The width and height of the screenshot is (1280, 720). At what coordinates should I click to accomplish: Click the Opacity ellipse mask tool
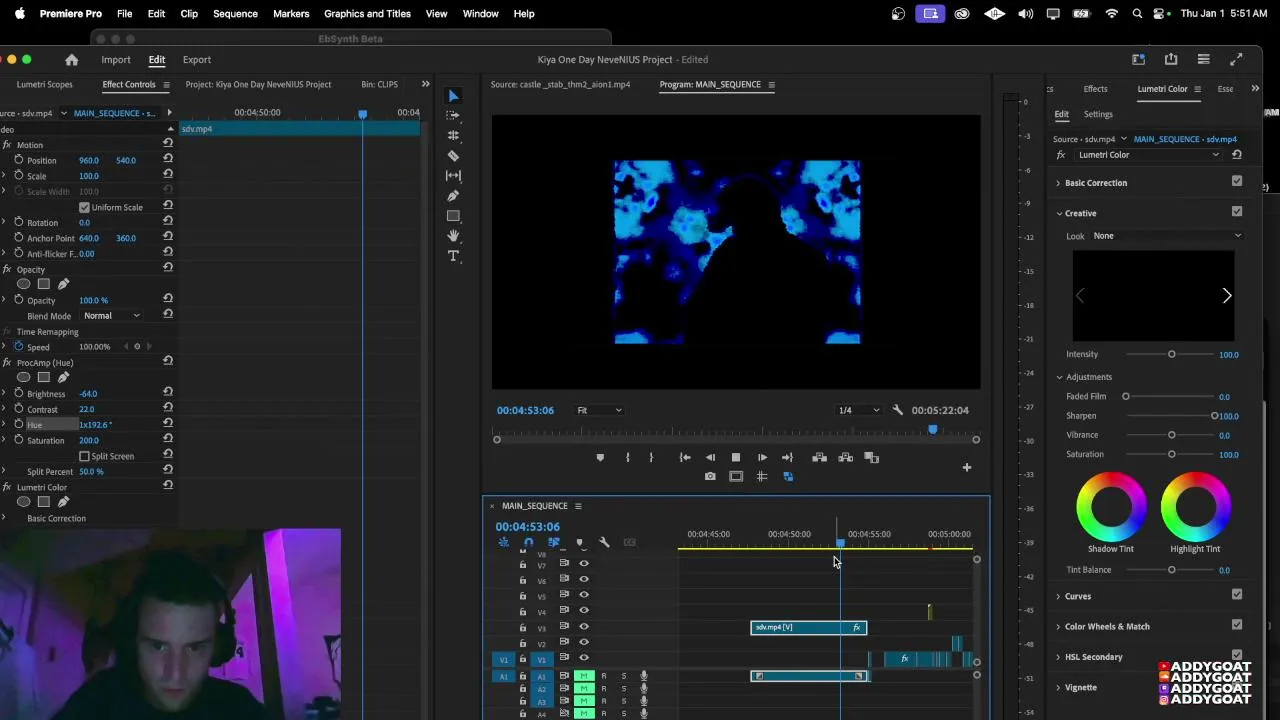tap(24, 284)
